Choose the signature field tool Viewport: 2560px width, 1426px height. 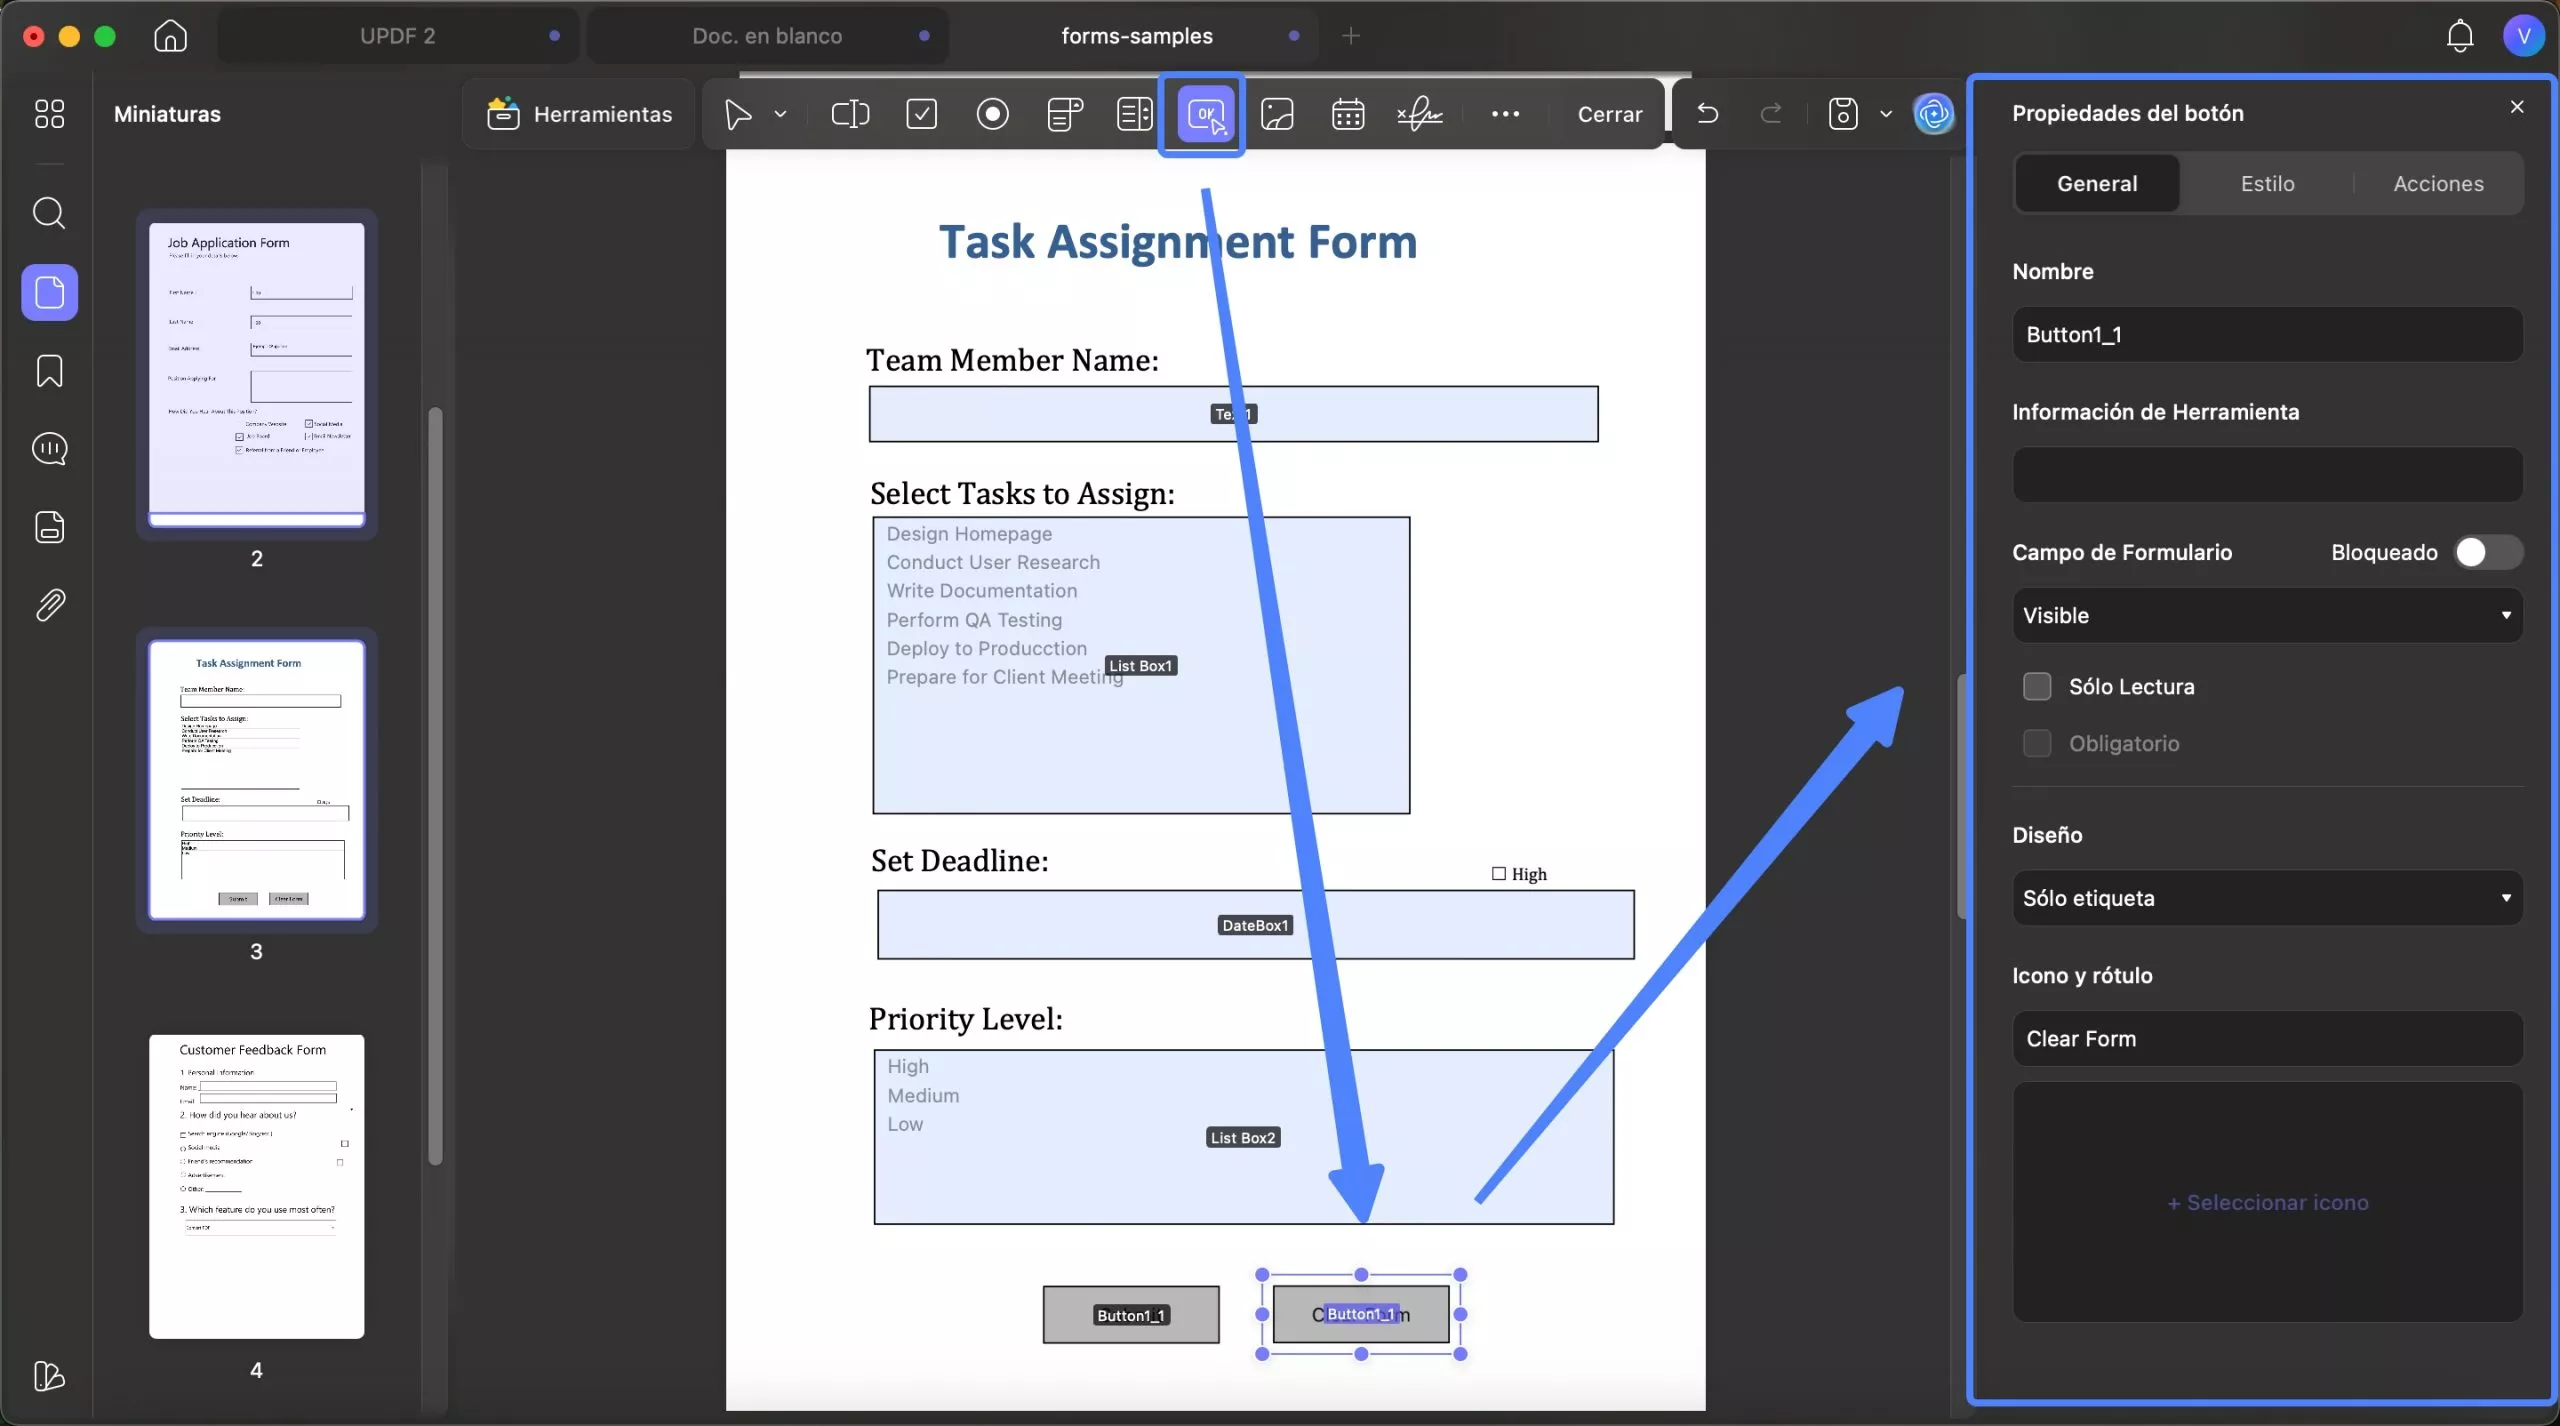click(x=1419, y=114)
